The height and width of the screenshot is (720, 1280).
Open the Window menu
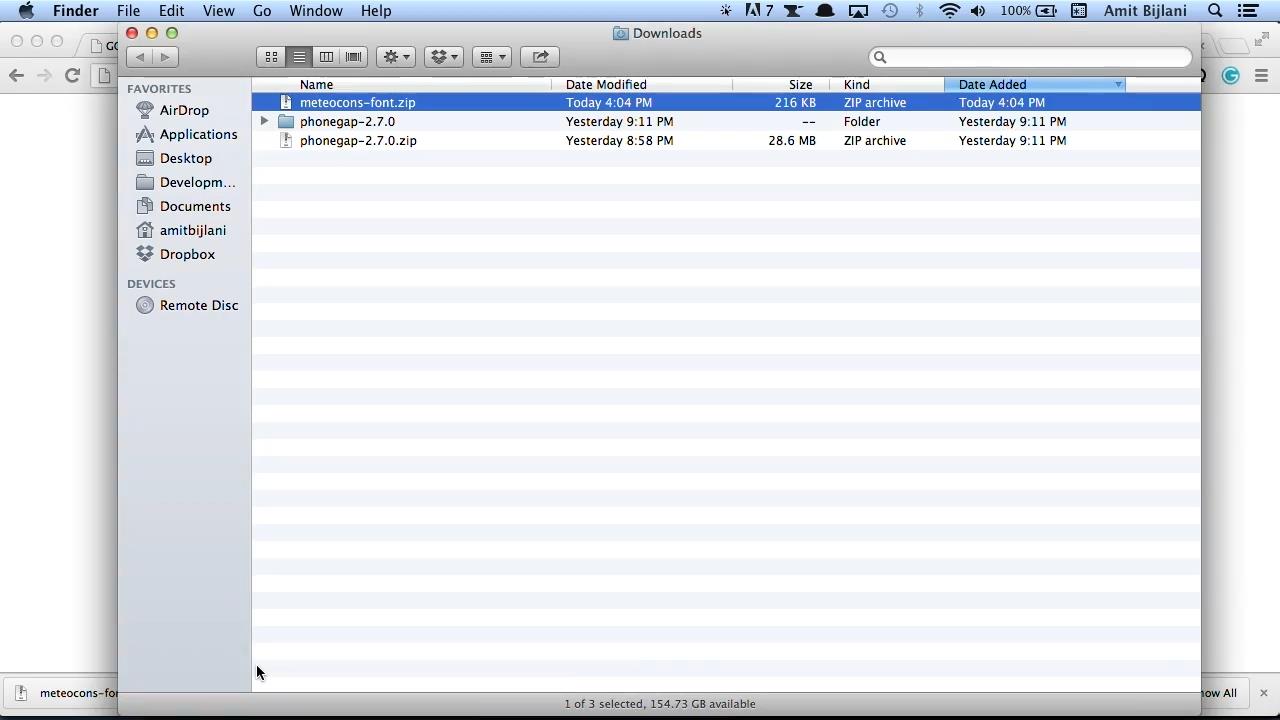tap(316, 11)
